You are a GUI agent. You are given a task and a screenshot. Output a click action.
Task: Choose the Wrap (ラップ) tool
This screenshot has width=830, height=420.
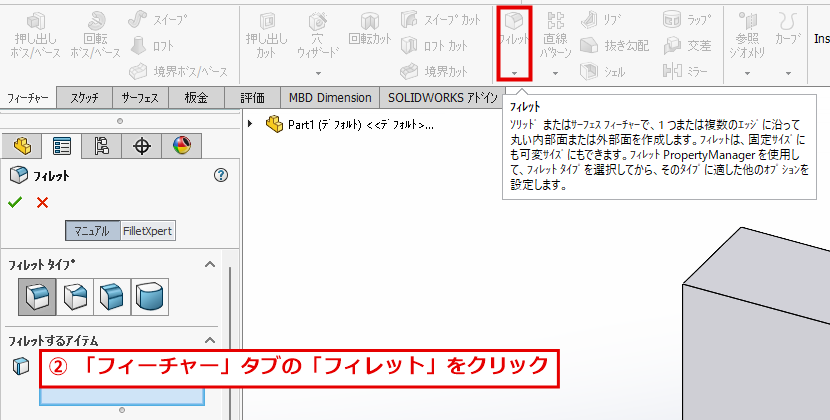coord(687,20)
